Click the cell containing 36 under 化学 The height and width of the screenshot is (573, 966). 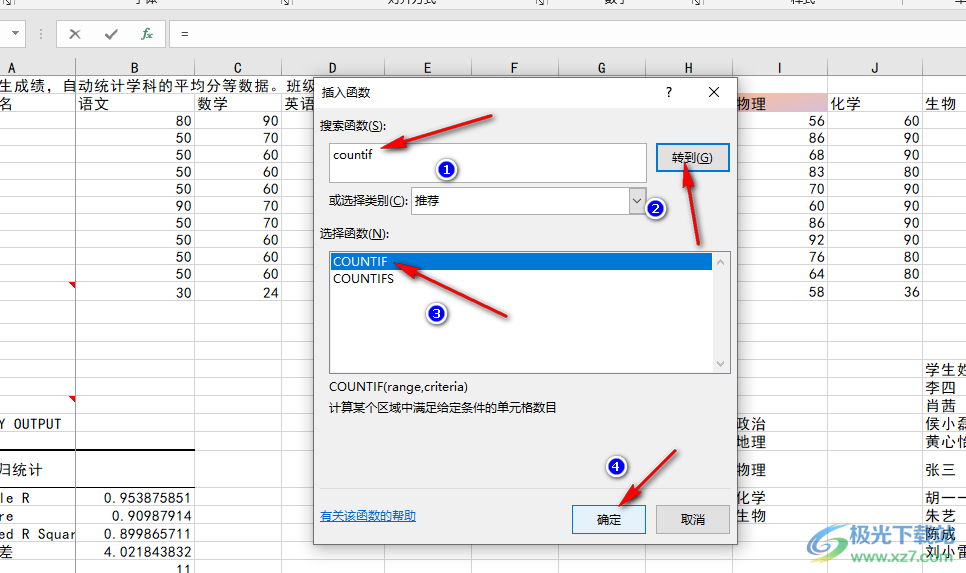tap(875, 292)
